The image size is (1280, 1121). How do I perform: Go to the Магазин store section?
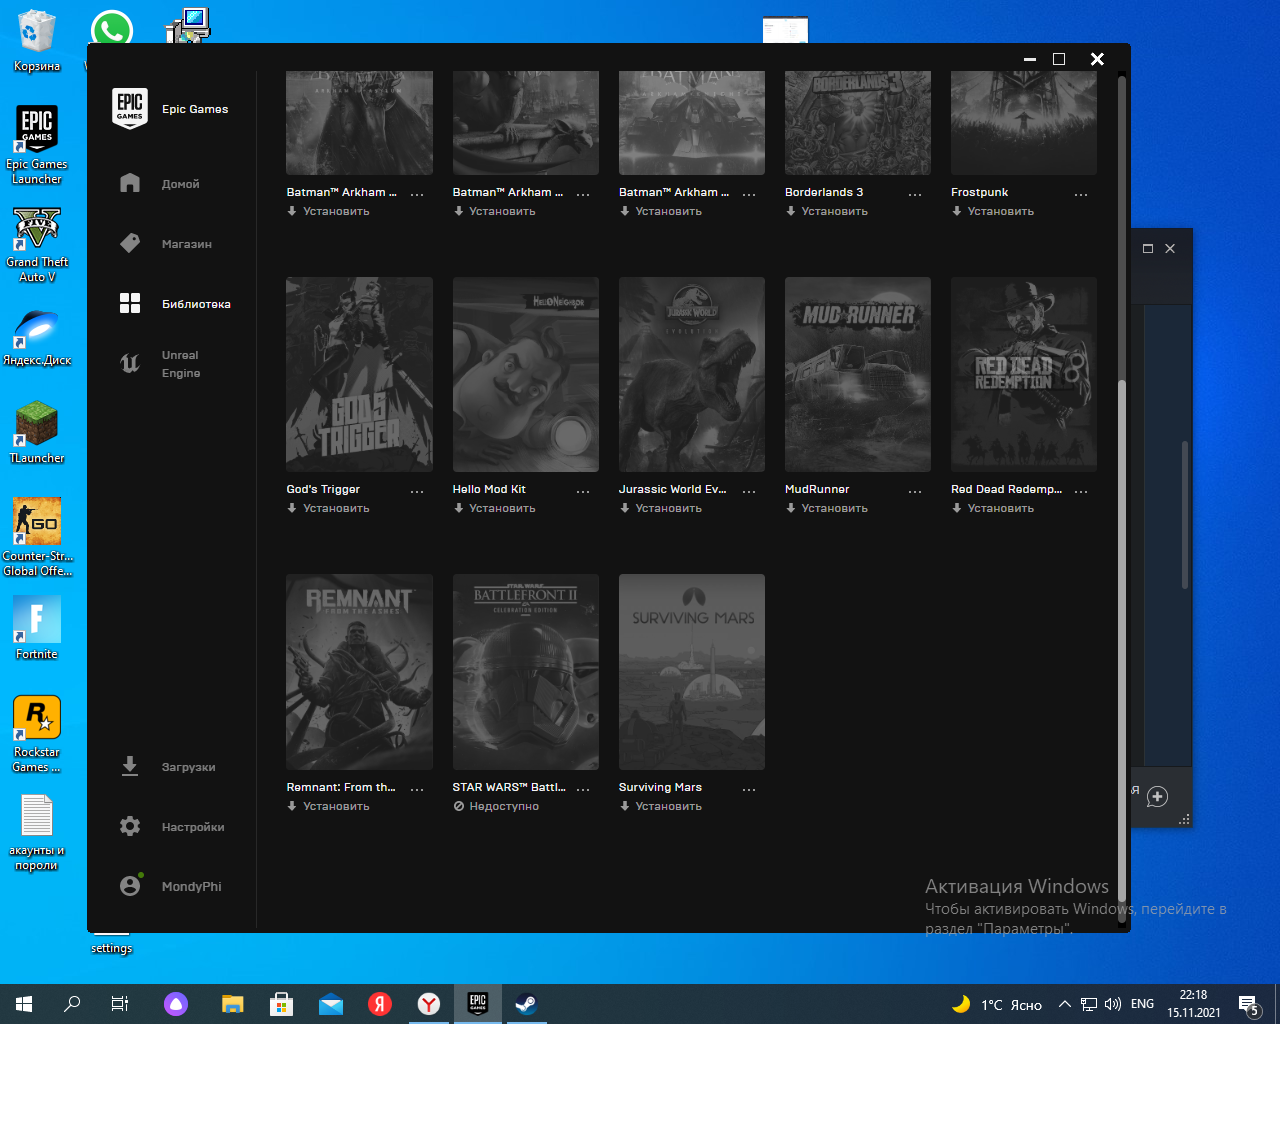(x=166, y=244)
